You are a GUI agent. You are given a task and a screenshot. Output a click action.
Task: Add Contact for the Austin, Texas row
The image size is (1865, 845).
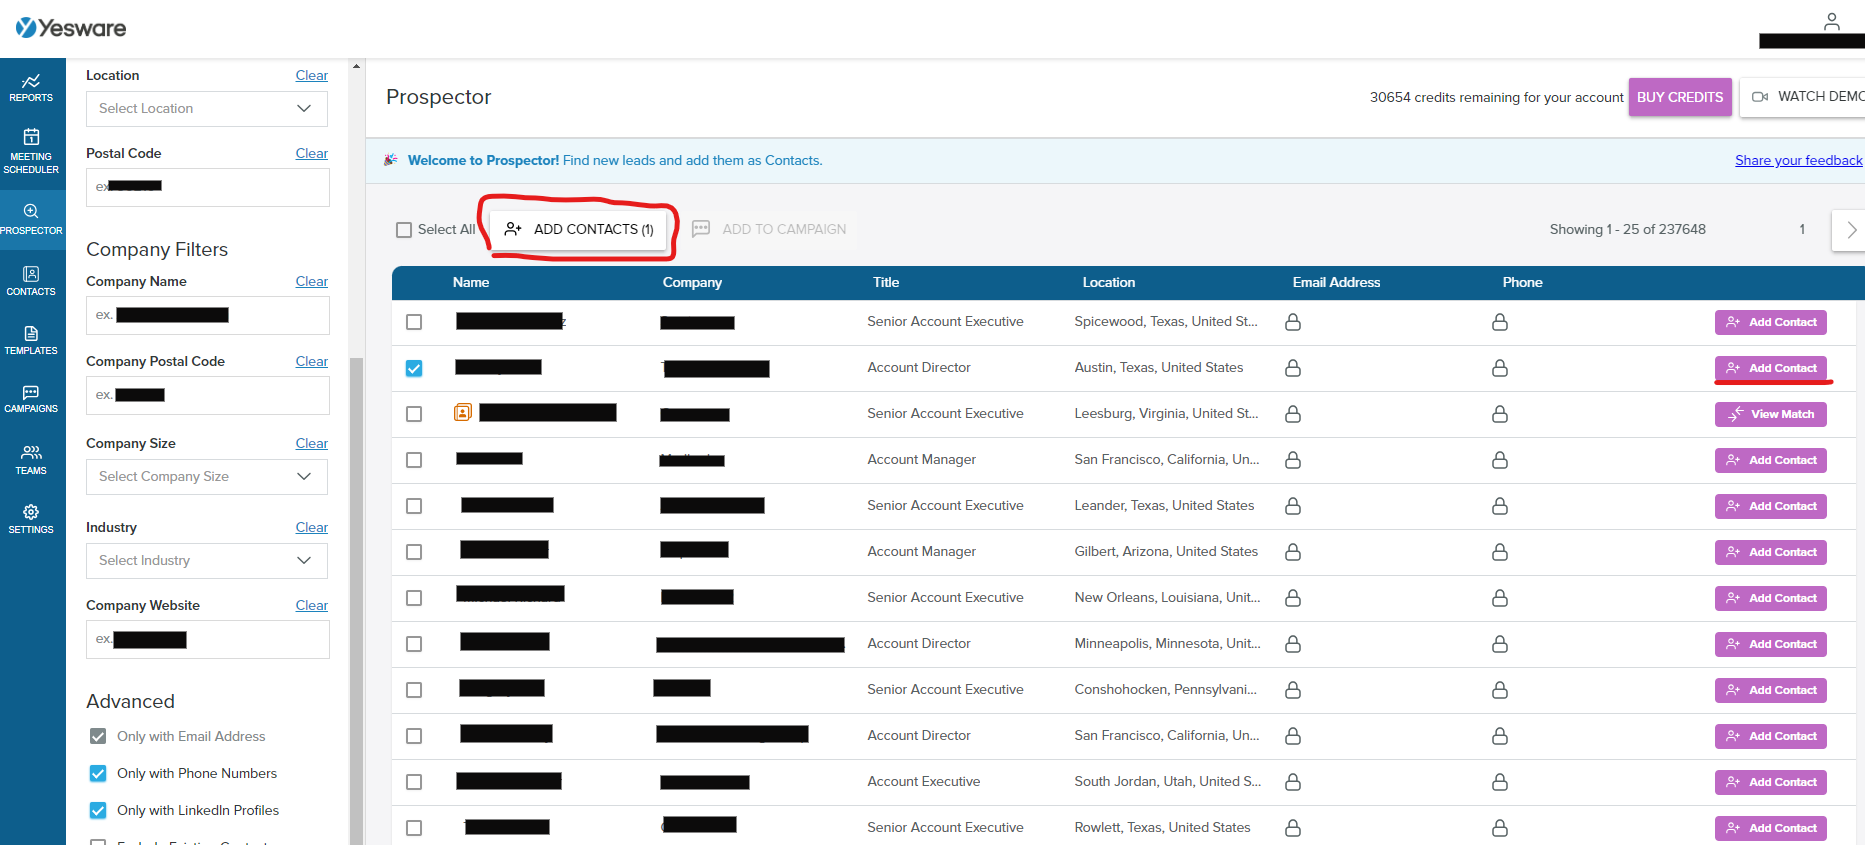pos(1771,368)
